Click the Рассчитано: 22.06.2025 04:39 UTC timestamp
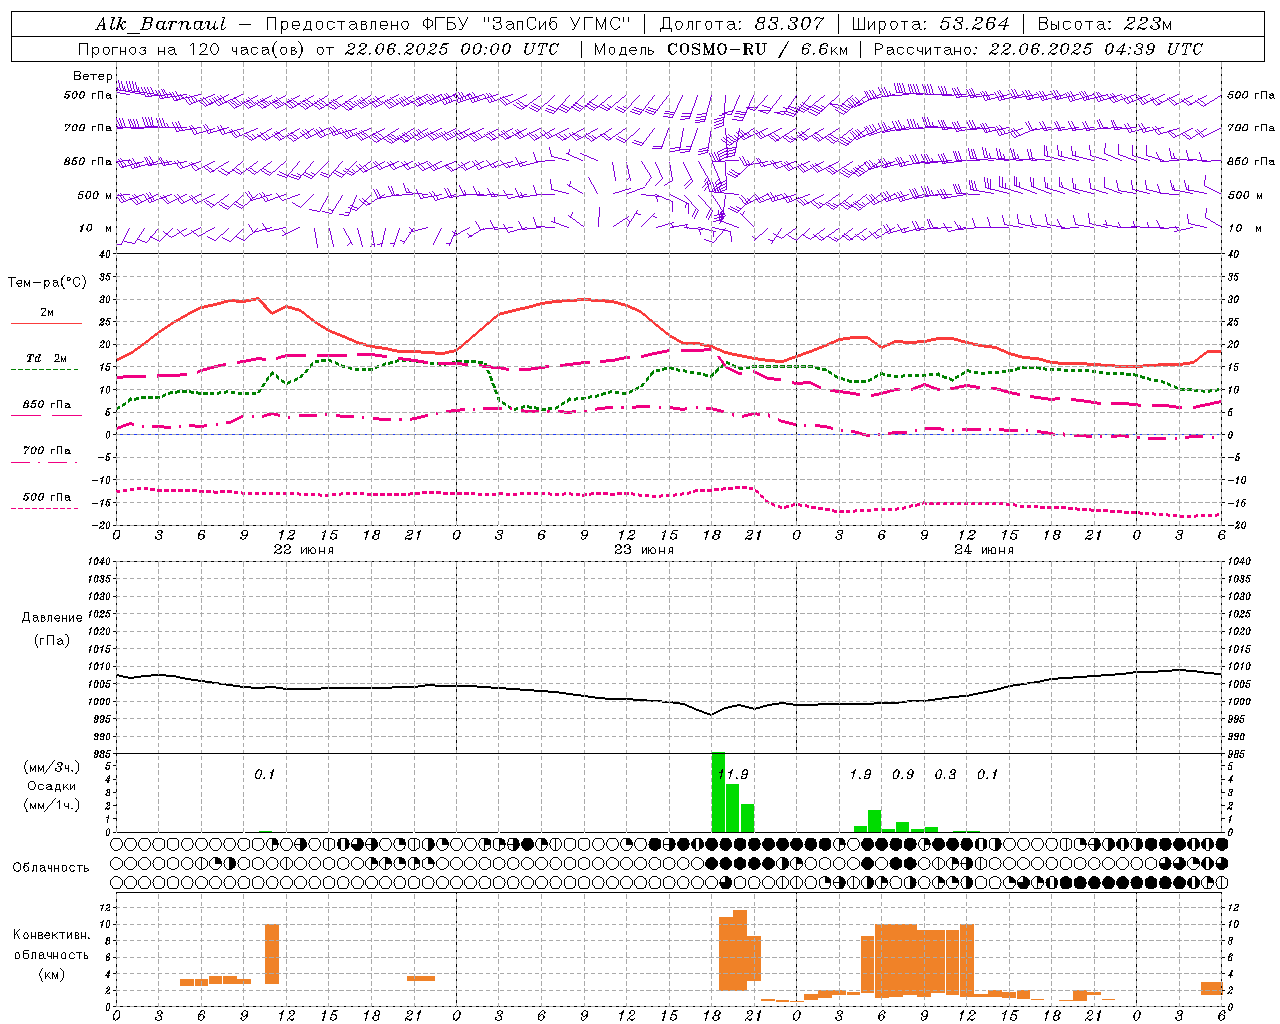The height and width of the screenshot is (1024, 1280). click(1038, 49)
